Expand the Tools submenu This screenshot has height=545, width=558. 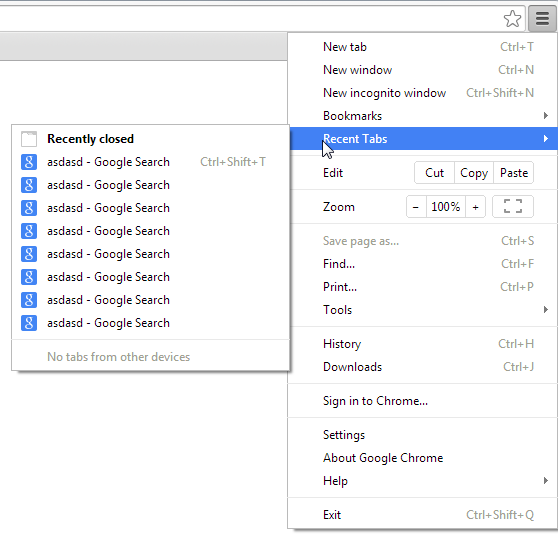tap(423, 310)
